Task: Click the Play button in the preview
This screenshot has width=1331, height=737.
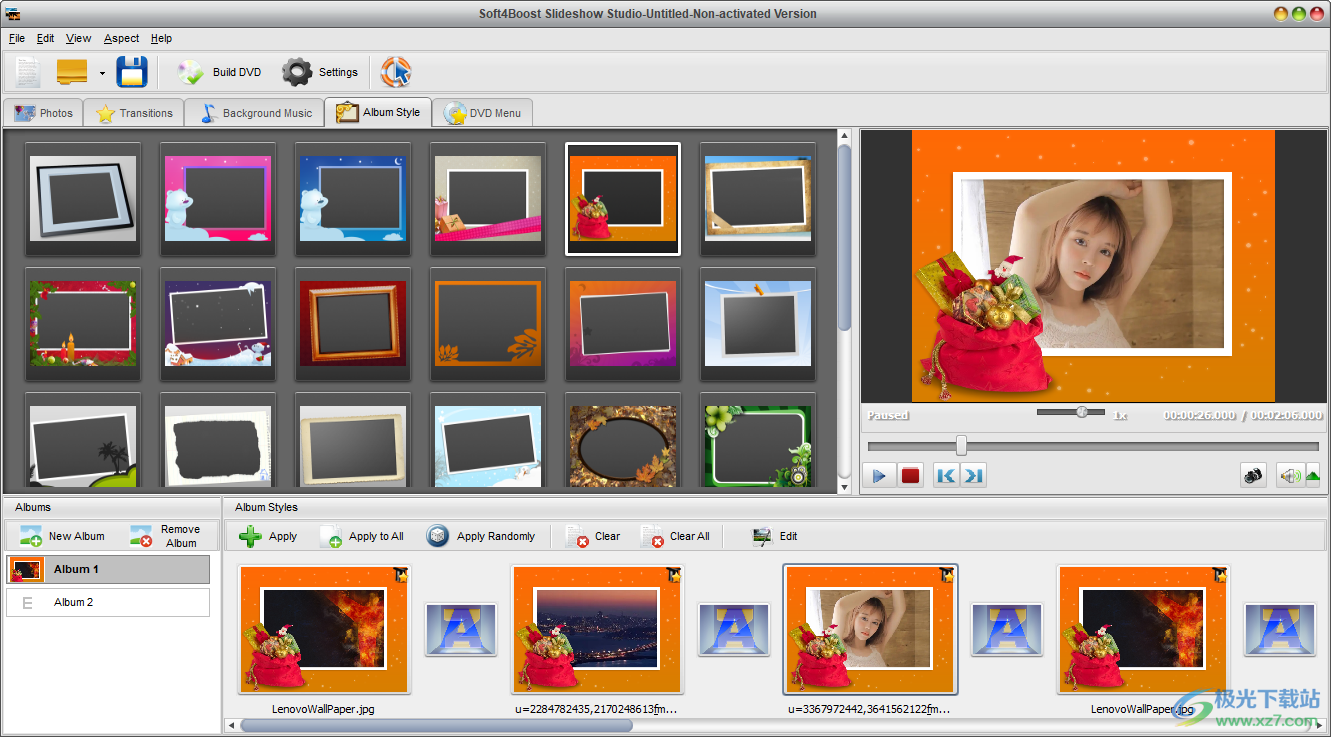Action: pyautogui.click(x=879, y=475)
